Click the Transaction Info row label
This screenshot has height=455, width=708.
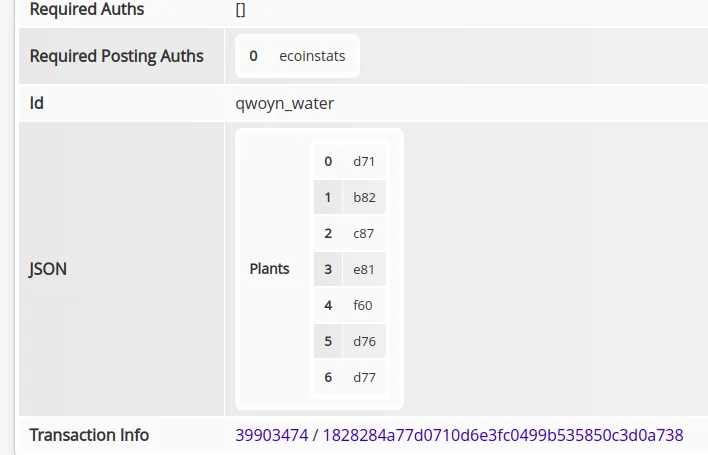tap(89, 435)
